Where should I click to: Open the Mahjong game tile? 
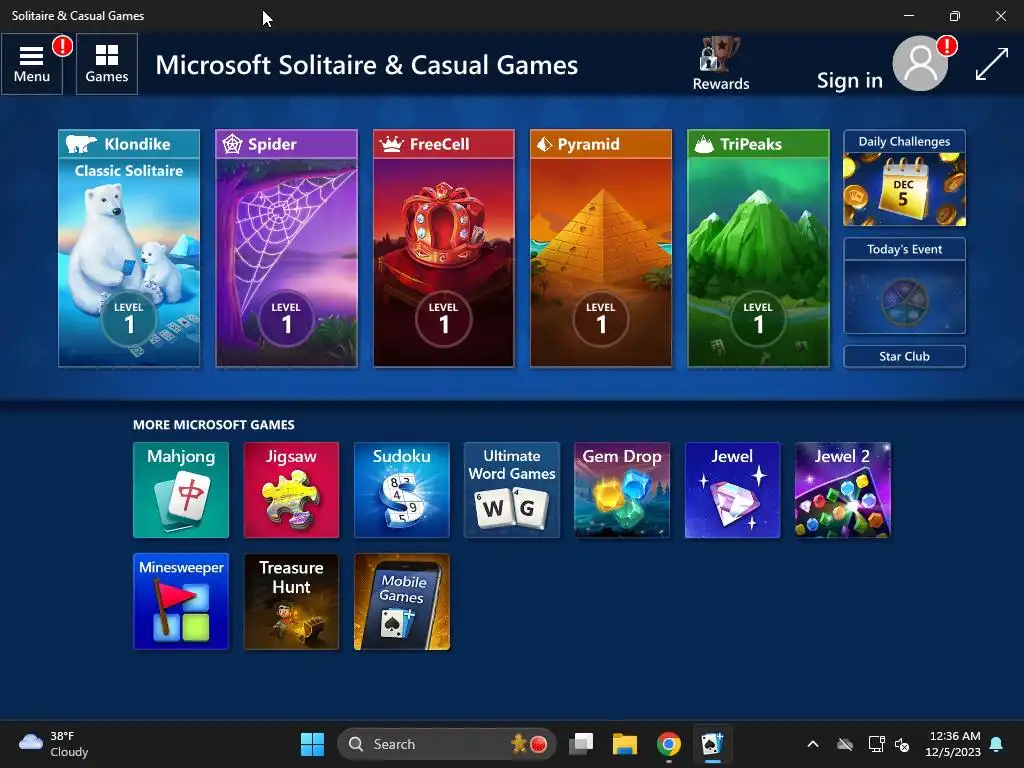pyautogui.click(x=181, y=490)
